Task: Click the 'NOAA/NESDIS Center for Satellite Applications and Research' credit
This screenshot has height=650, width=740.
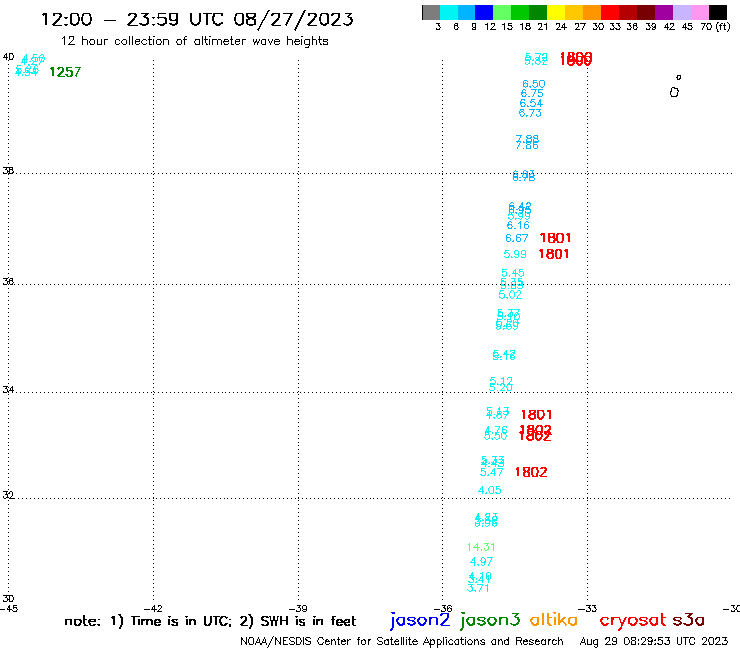Action: (402, 641)
